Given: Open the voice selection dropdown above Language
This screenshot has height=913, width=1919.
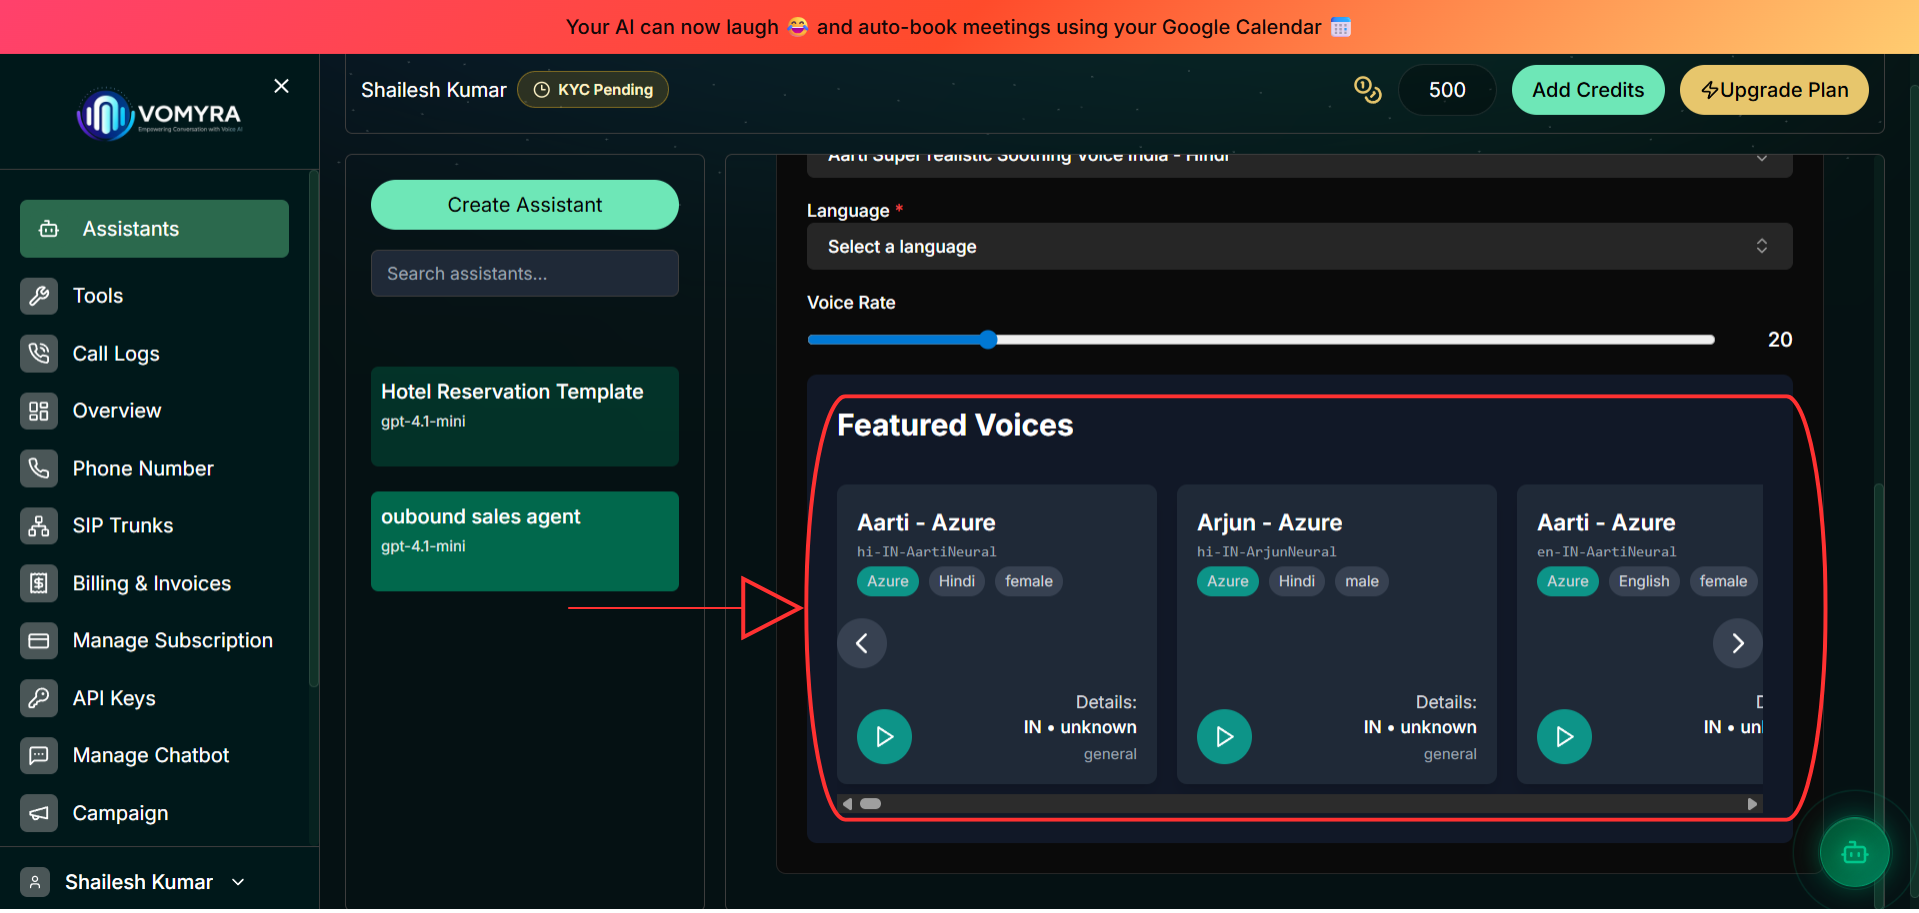Looking at the screenshot, I should pos(1299,165).
